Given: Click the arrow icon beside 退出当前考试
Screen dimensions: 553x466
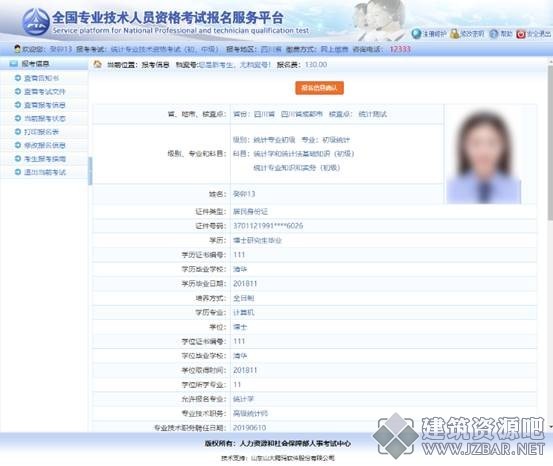Looking at the screenshot, I should (18, 172).
